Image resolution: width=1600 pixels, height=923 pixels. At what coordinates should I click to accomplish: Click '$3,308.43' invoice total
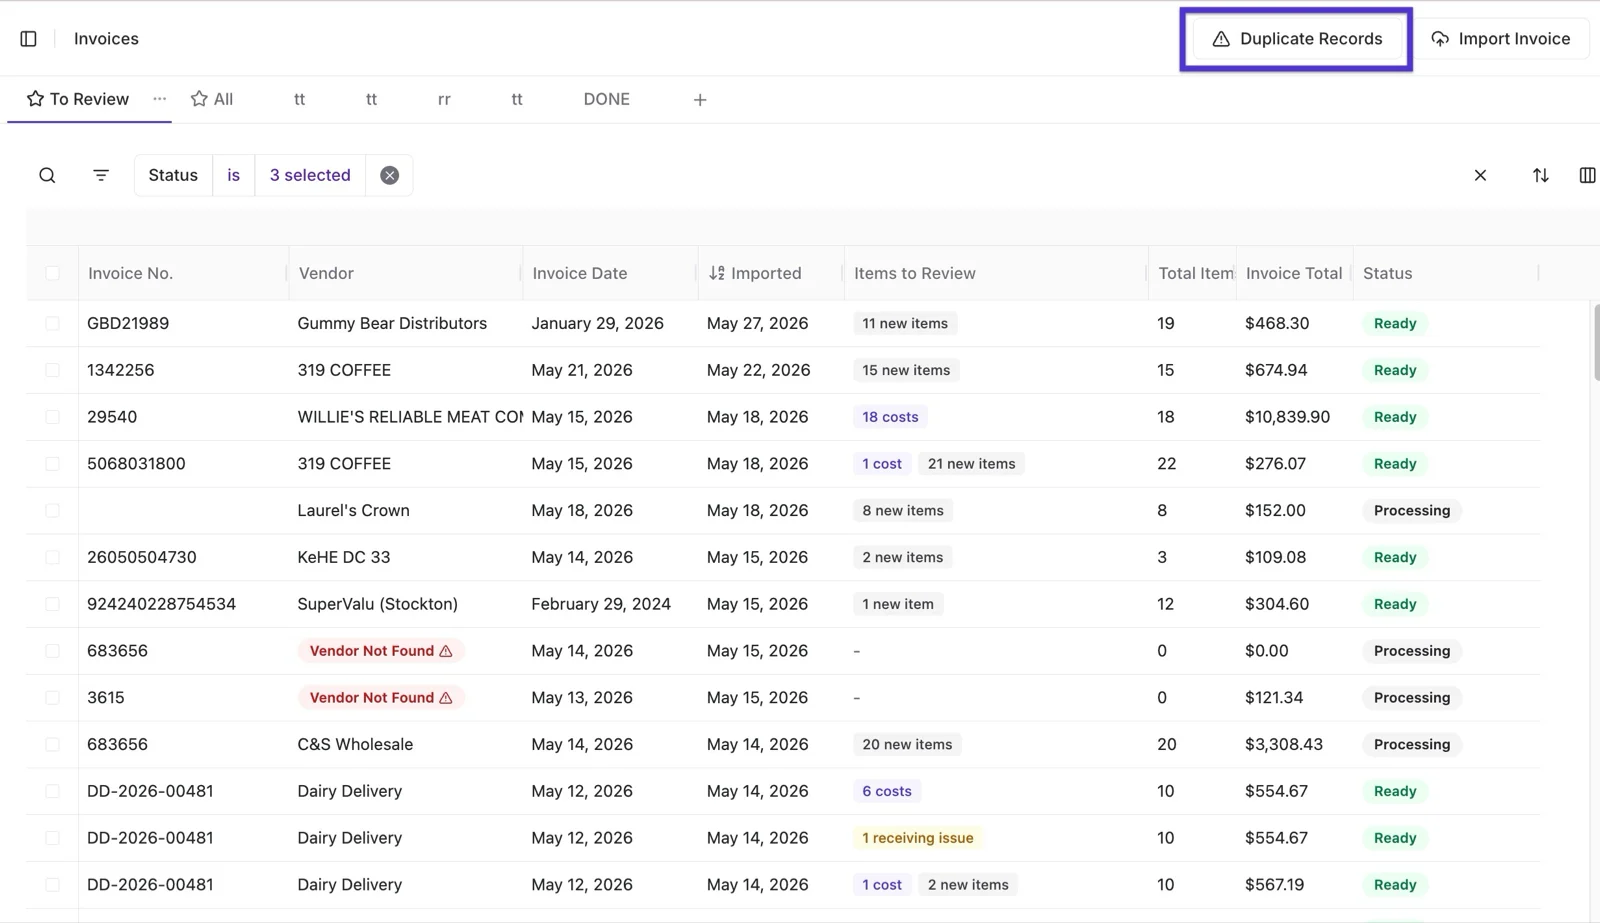click(1284, 745)
